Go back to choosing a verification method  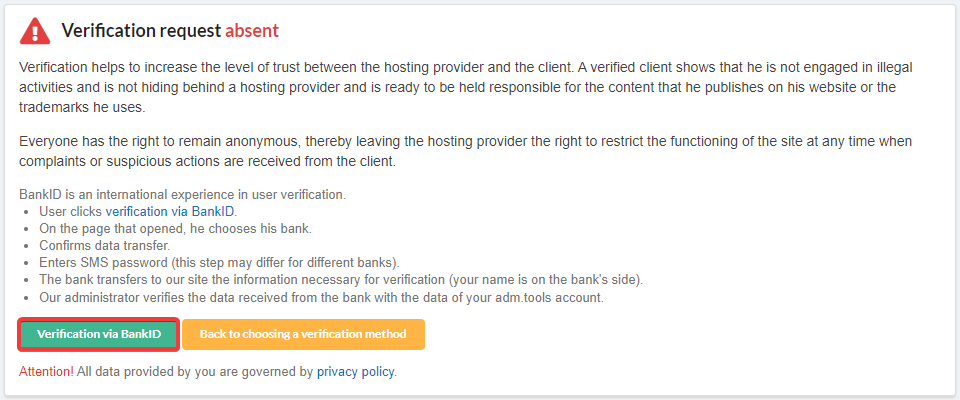click(x=303, y=334)
